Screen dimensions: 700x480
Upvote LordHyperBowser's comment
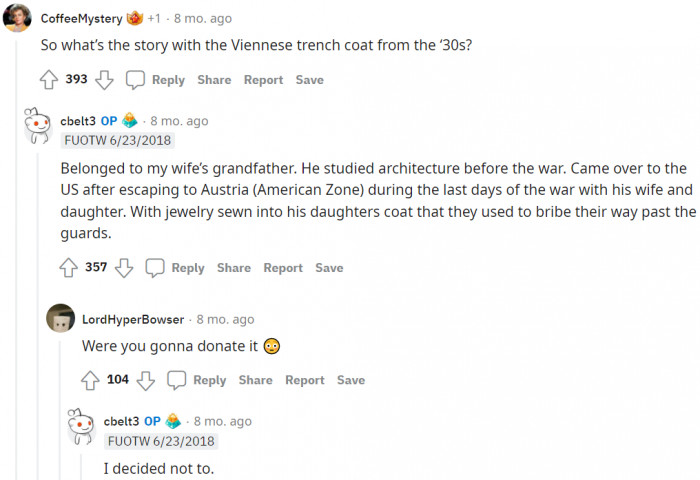coord(91,380)
